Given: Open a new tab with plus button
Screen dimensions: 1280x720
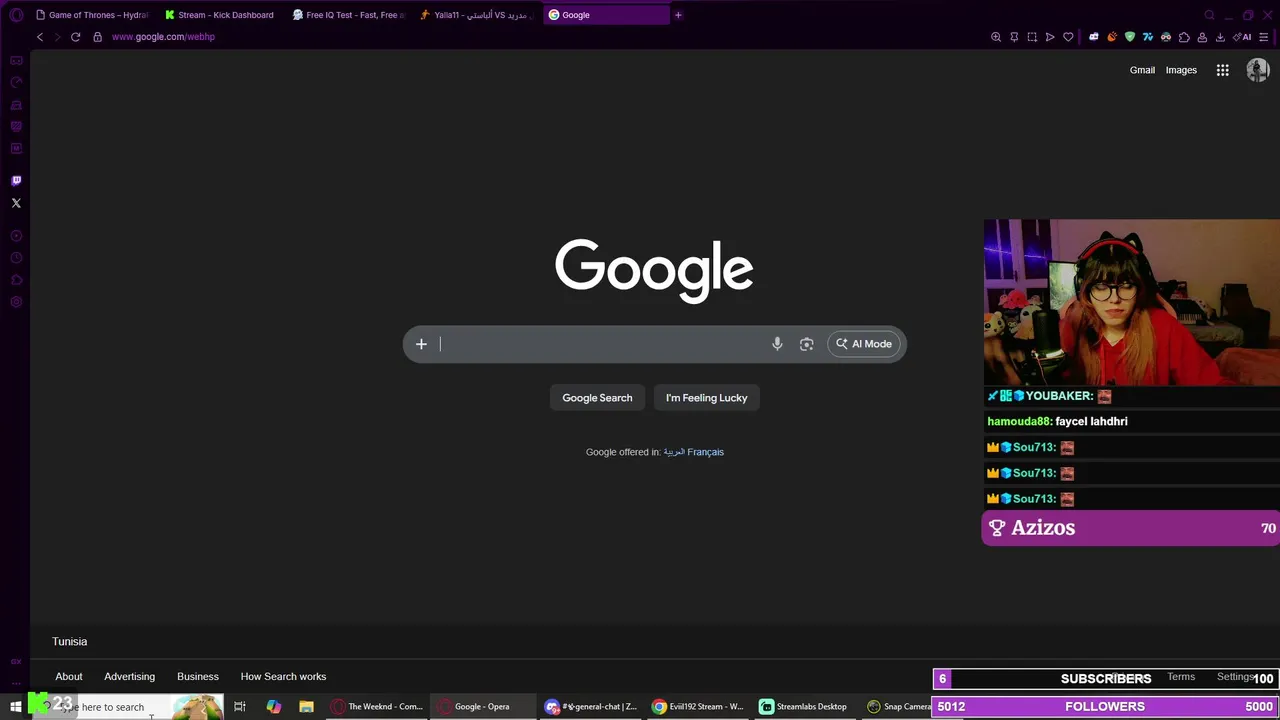Looking at the screenshot, I should click(678, 15).
